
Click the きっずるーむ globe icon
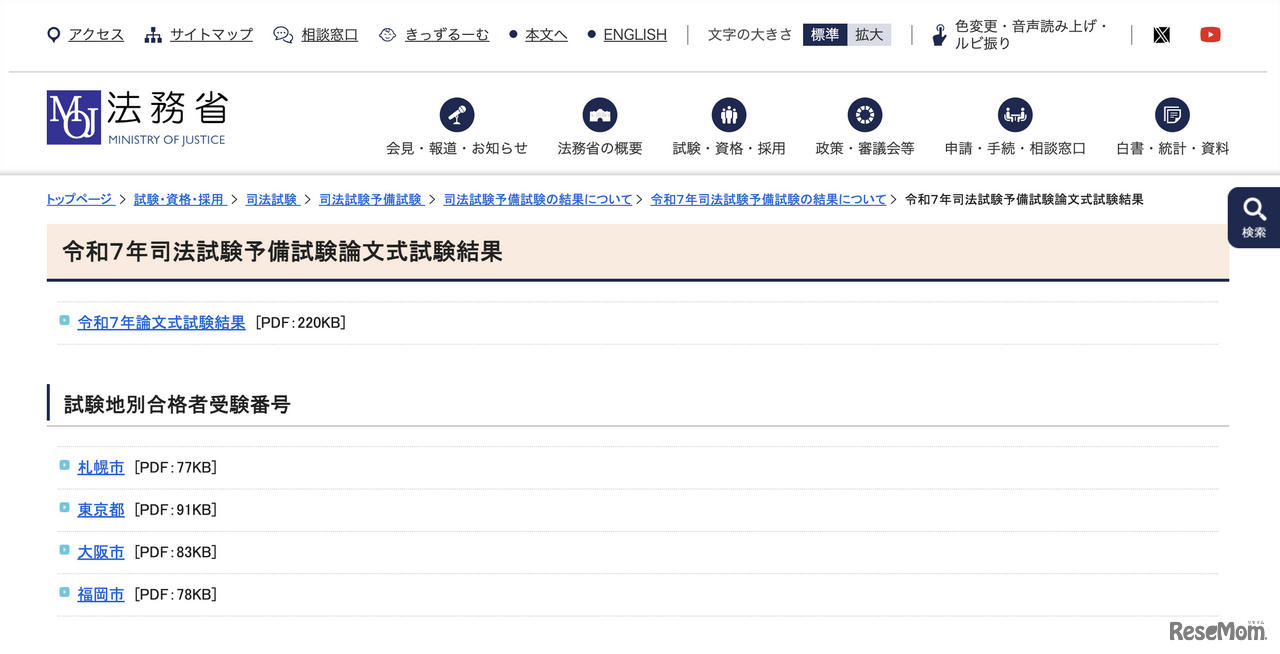(387, 33)
